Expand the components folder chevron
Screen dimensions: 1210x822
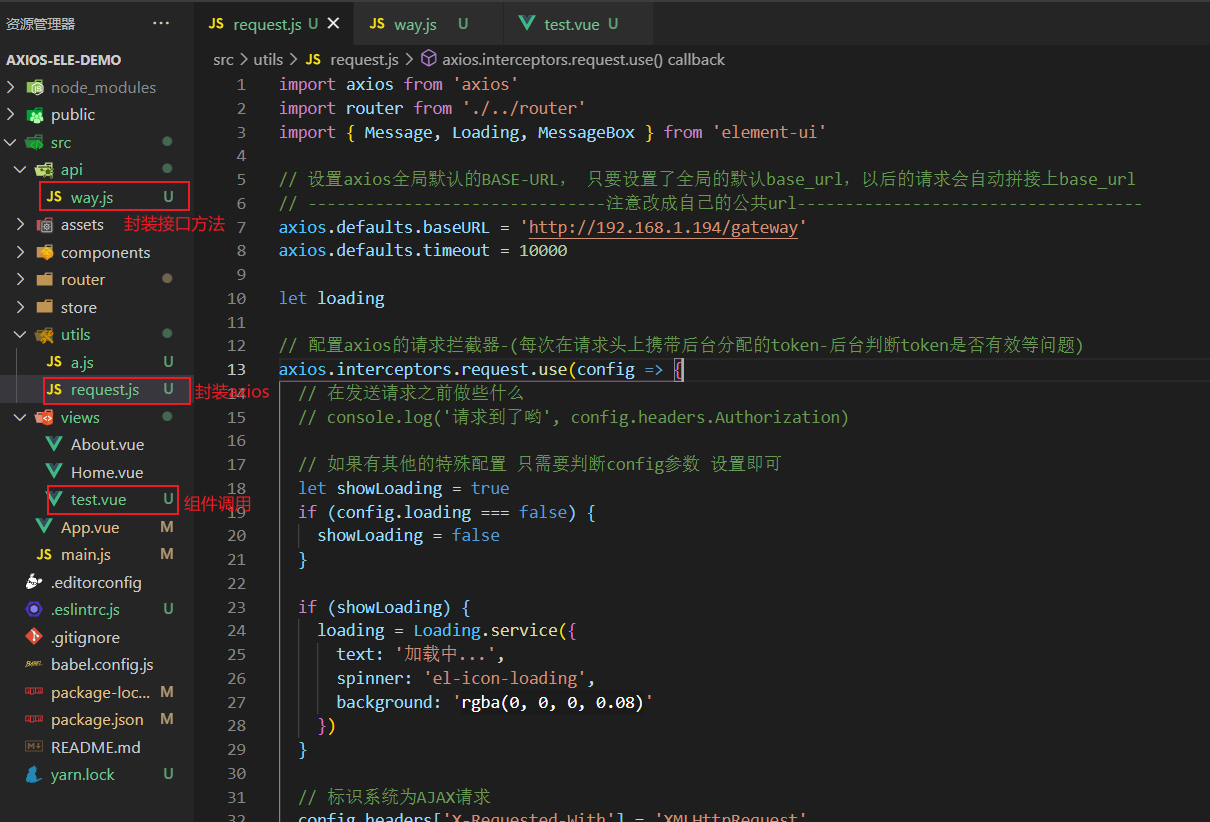[x=20, y=253]
